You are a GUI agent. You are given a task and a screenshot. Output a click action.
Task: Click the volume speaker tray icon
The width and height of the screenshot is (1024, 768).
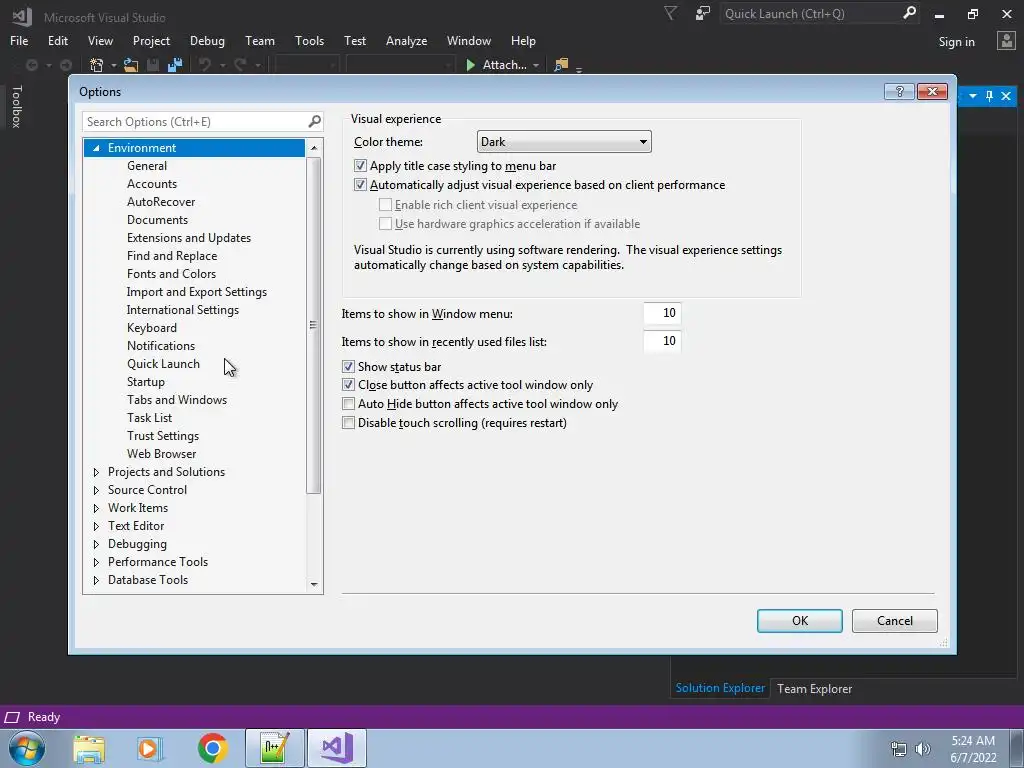tap(923, 749)
